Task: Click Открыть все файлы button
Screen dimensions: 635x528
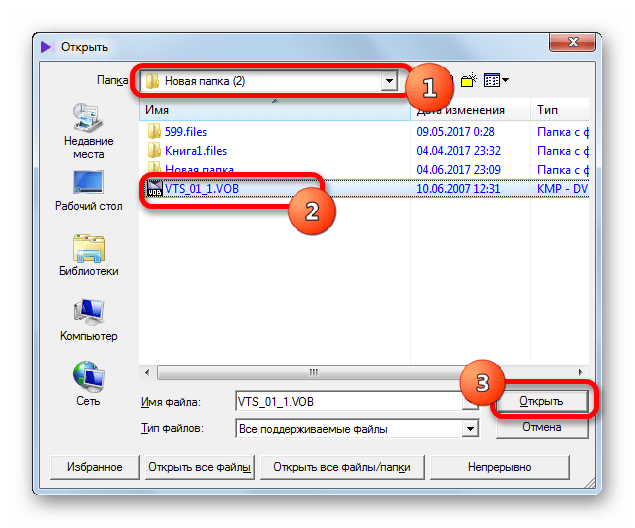Action: click(x=200, y=467)
